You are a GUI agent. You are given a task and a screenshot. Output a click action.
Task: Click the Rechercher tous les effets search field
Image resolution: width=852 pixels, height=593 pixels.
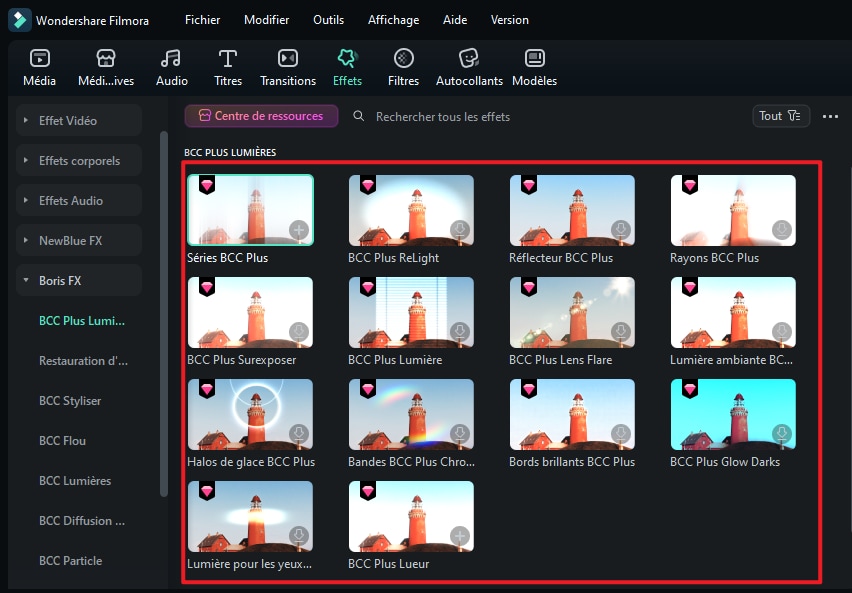pos(443,116)
